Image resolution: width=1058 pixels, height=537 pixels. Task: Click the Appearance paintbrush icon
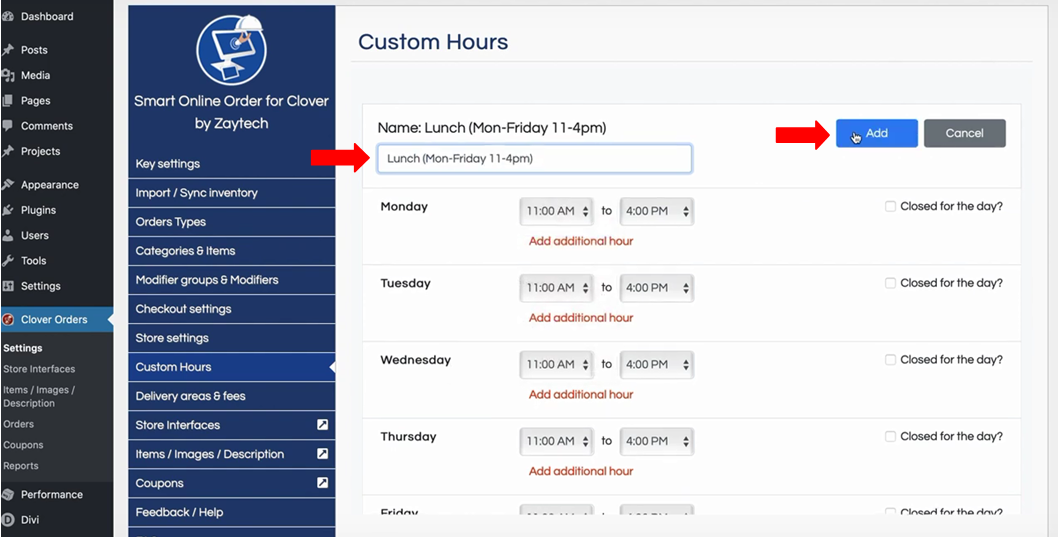[8, 185]
